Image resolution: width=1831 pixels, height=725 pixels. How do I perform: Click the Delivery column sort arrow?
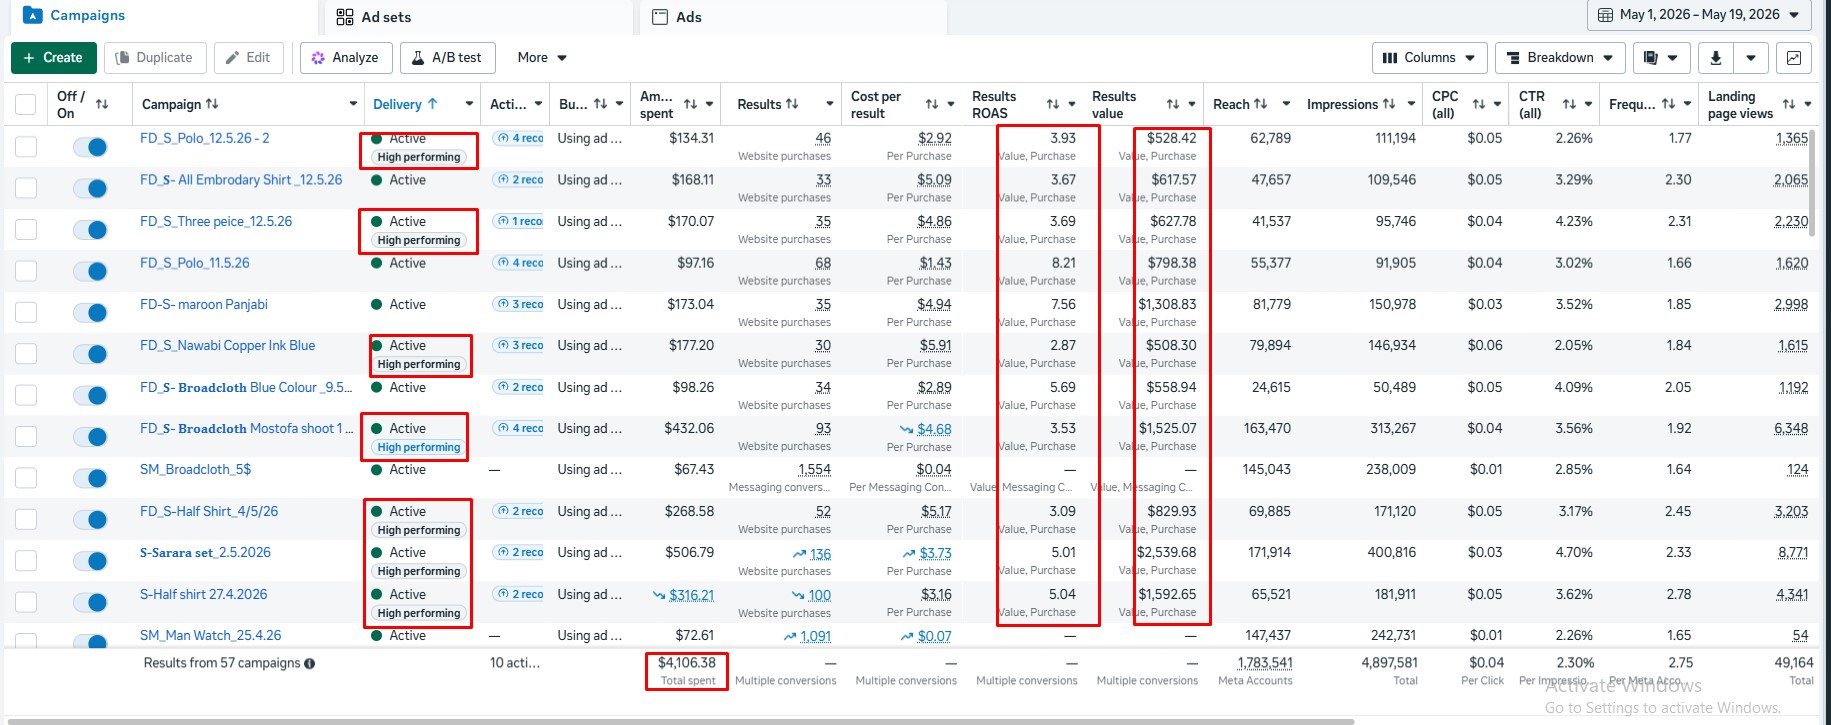click(x=433, y=104)
